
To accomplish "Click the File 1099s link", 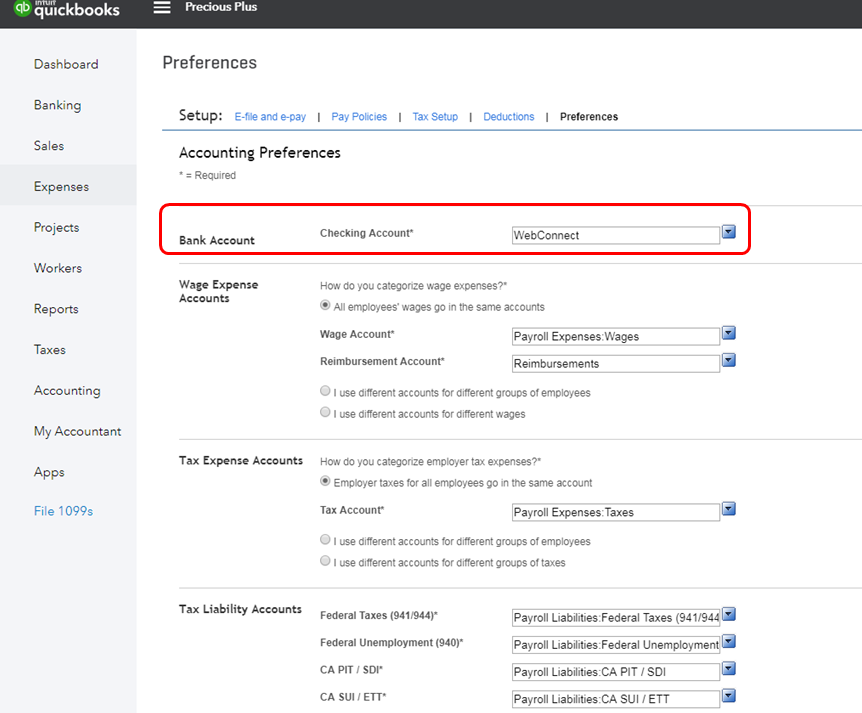I will coord(63,511).
